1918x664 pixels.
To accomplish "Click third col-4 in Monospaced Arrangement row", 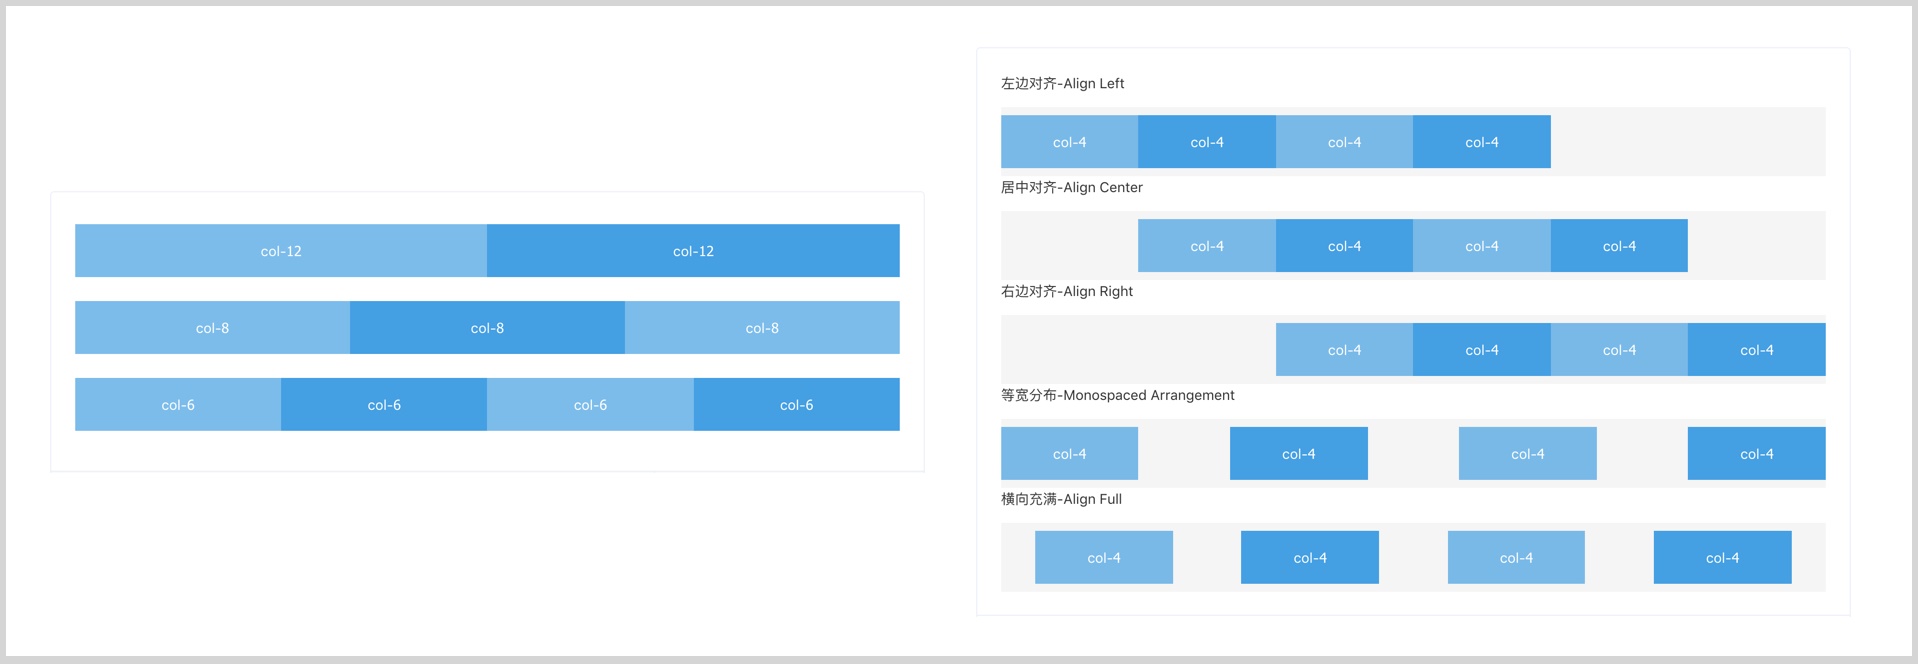I will (1528, 454).
